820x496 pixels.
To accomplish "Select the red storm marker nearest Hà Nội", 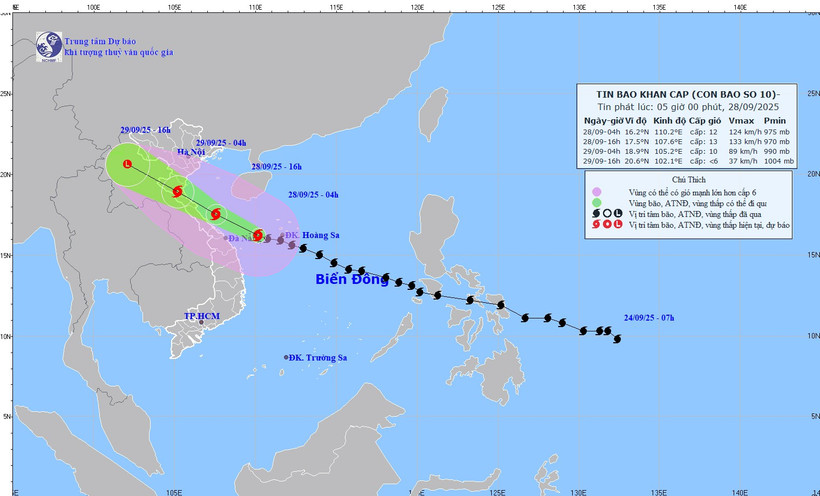I will click(177, 192).
